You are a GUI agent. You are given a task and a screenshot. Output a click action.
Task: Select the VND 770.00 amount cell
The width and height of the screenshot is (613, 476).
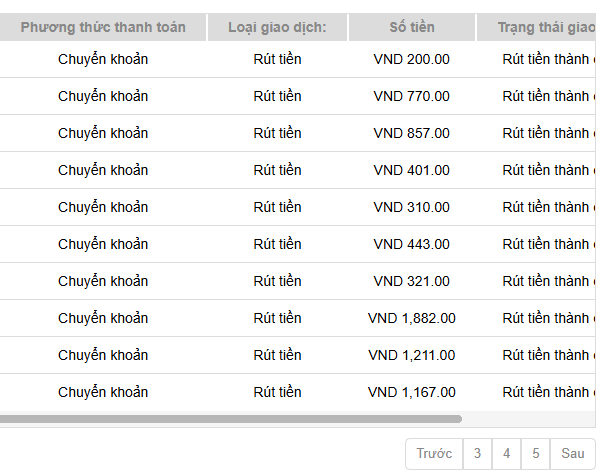tap(412, 96)
